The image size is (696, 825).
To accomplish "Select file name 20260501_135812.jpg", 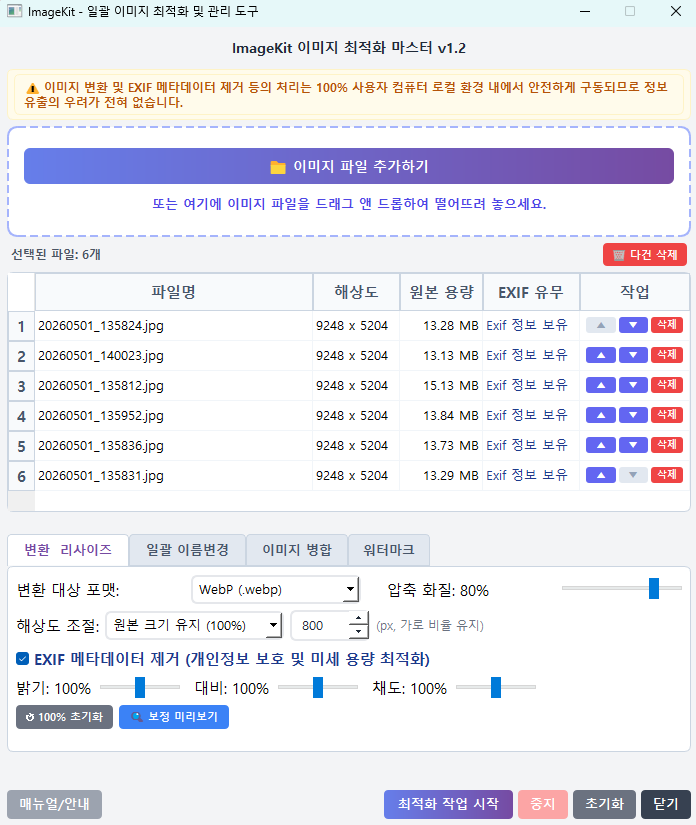I will click(101, 386).
